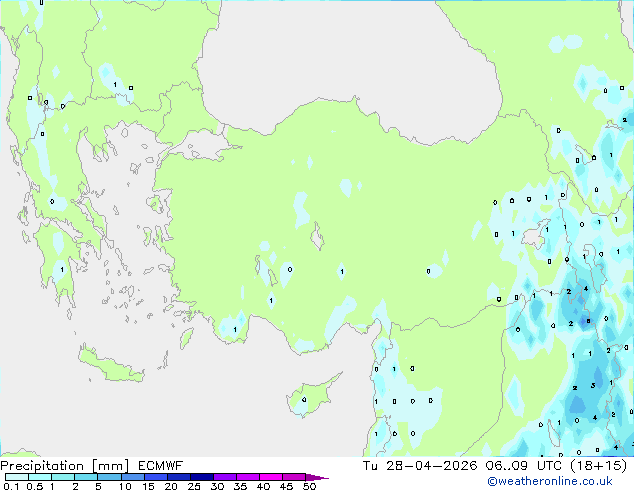Click the '50' legend scale label
This screenshot has height=490, width=634.
[x=309, y=486]
